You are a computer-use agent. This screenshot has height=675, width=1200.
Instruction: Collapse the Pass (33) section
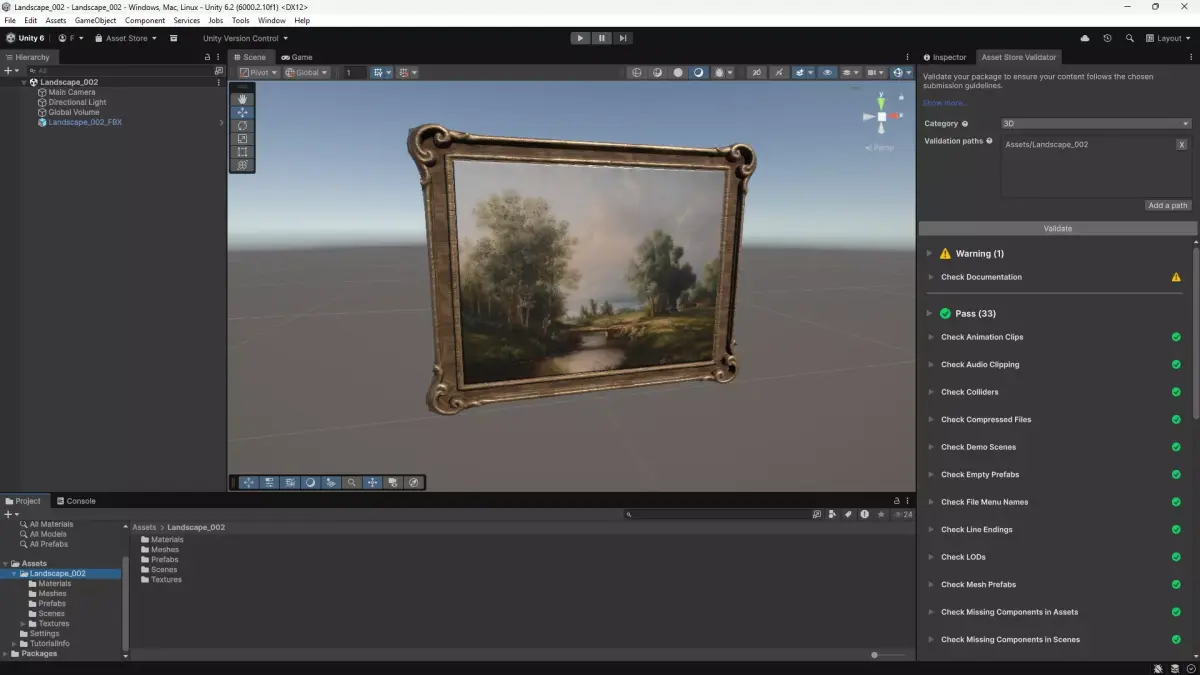[929, 313]
